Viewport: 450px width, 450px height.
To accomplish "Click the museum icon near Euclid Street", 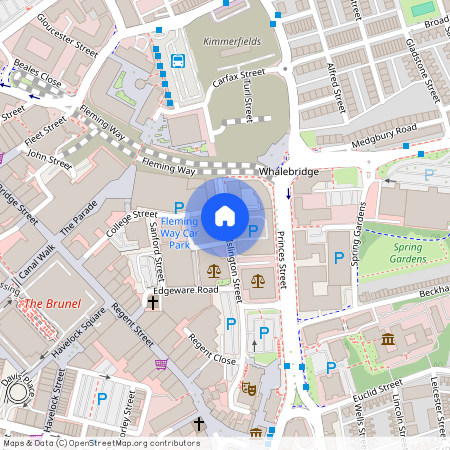I will (x=388, y=339).
